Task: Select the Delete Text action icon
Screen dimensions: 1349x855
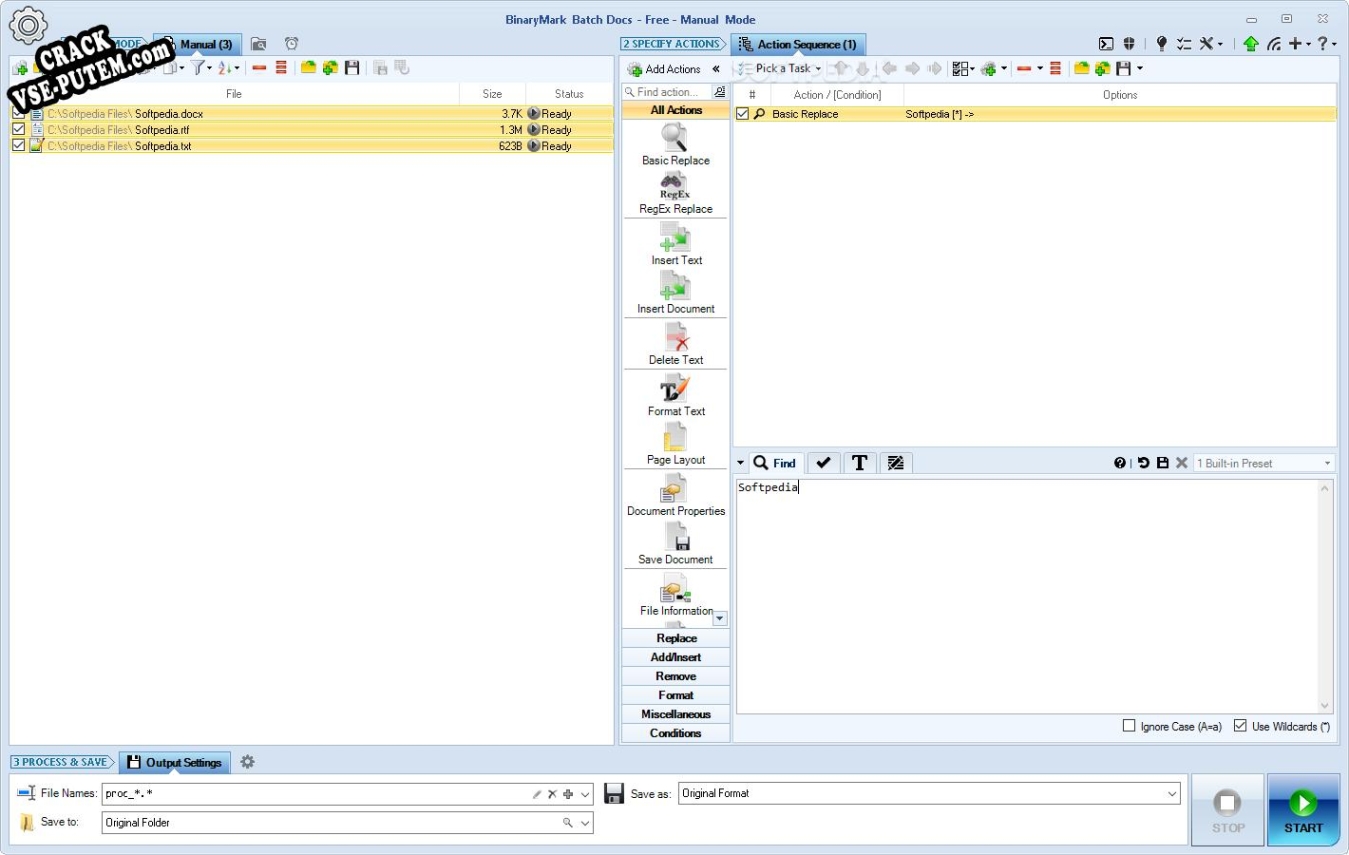Action: (676, 337)
